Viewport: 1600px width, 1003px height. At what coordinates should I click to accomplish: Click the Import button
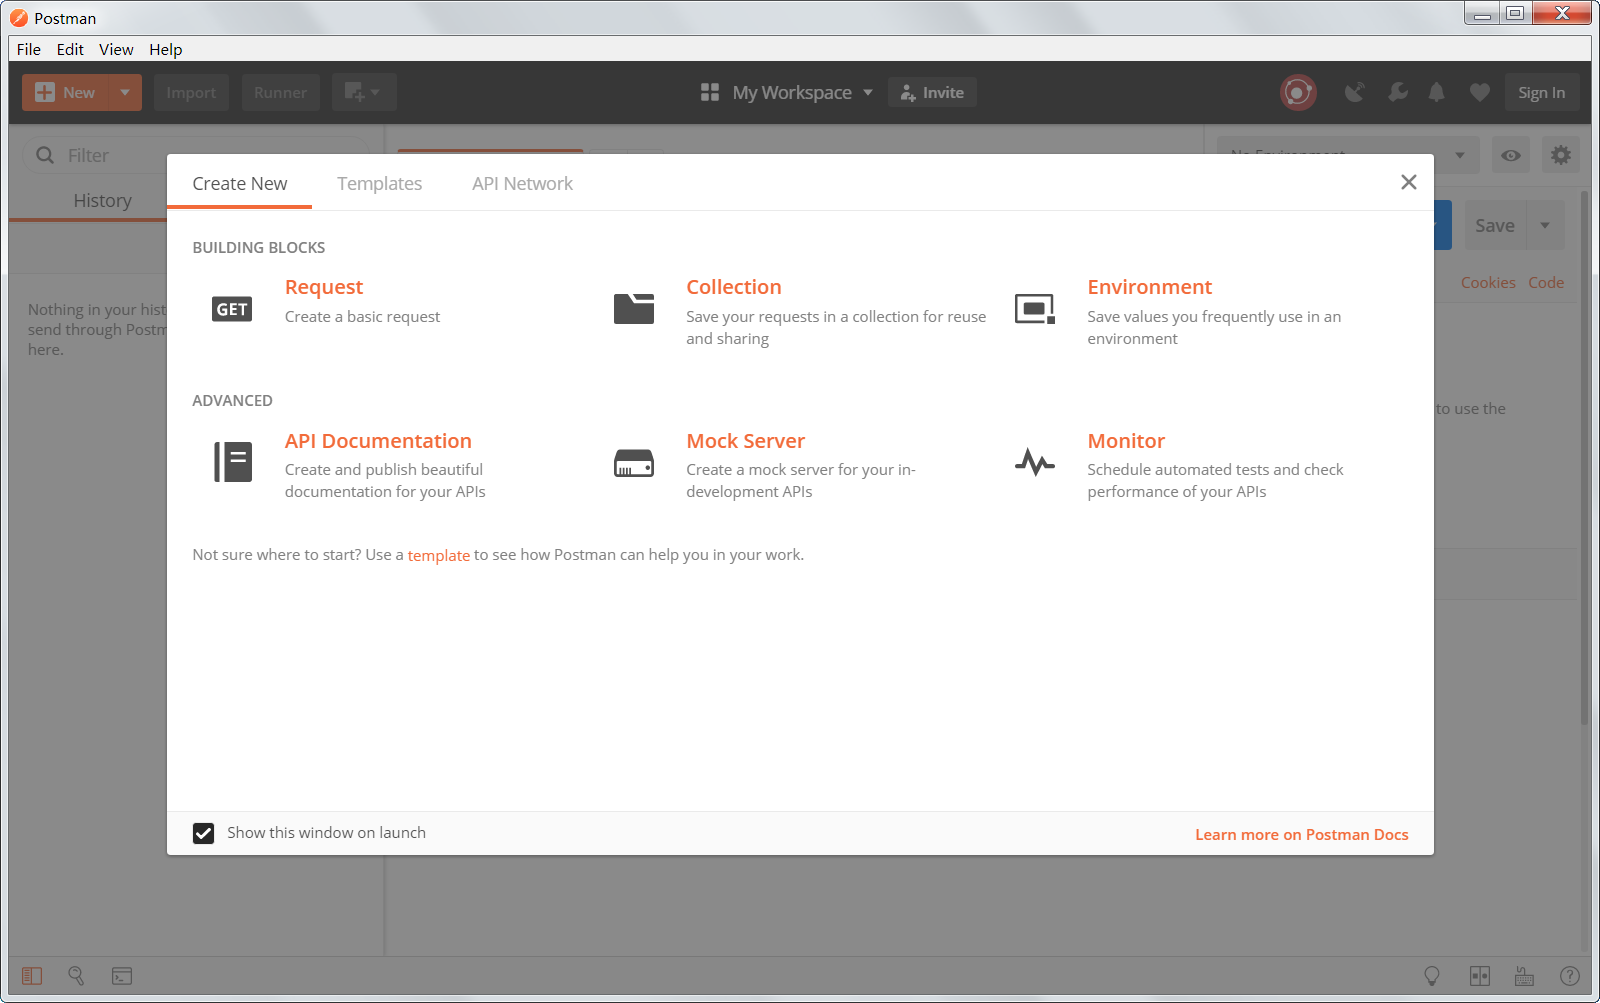191,93
